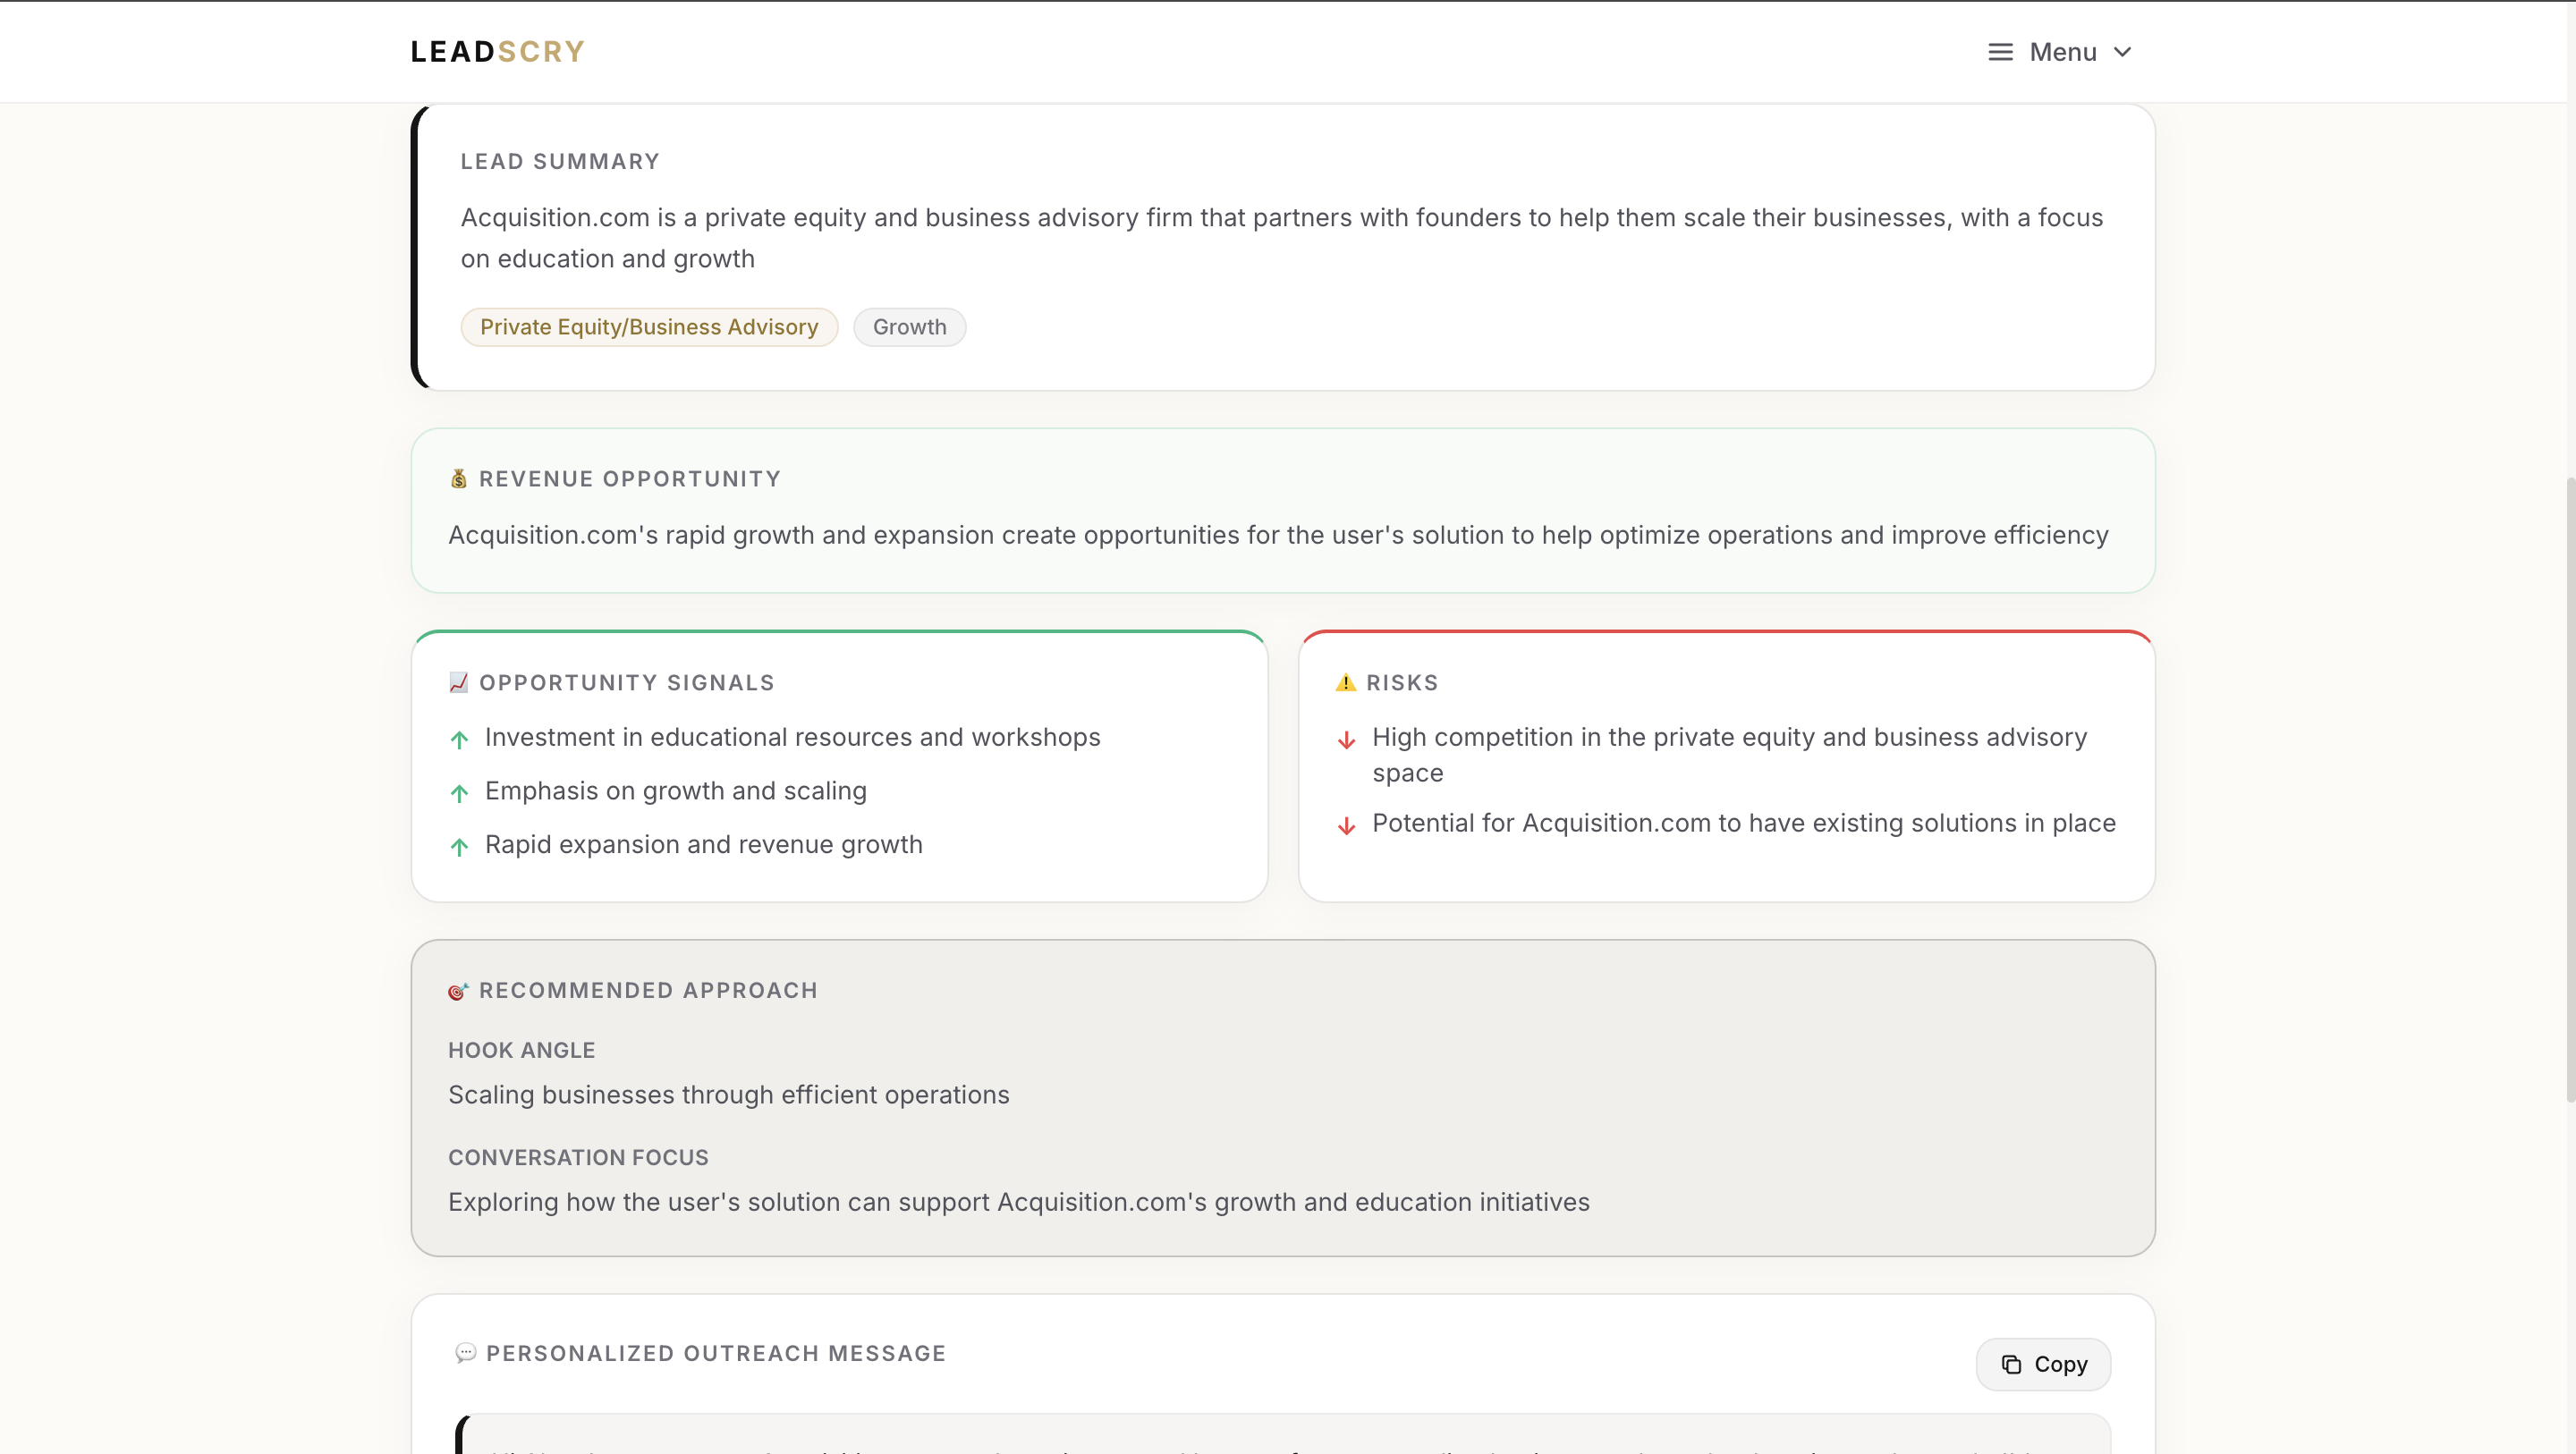Click up arrow beside educational resources signal
The image size is (2576, 1454).
tap(459, 740)
